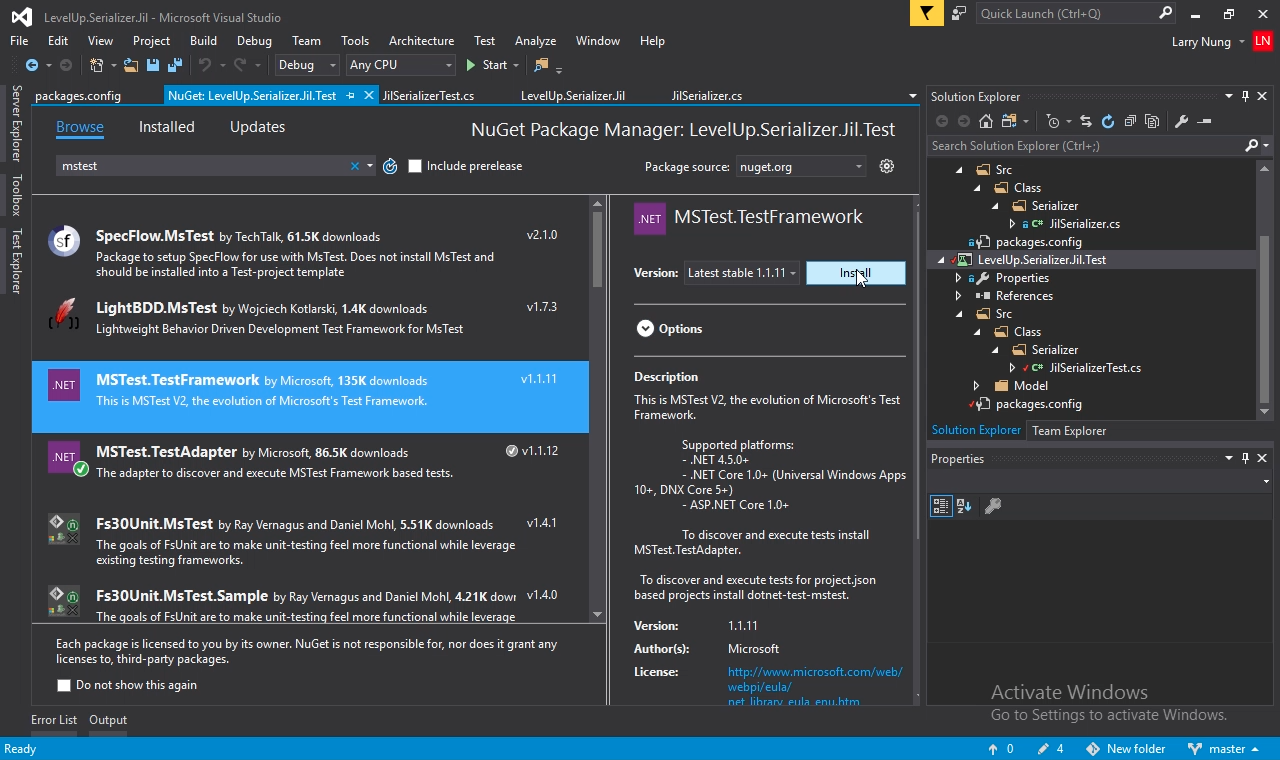
Task: Select the SpecFlow.MsTest package
Action: click(x=310, y=253)
